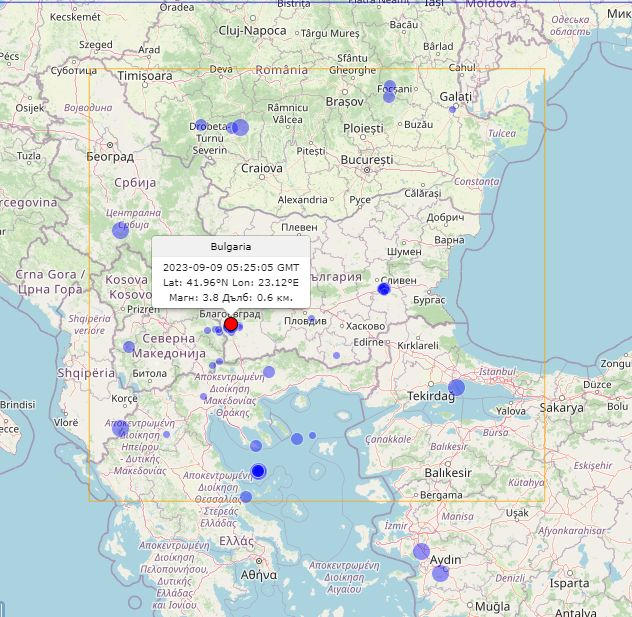
Task: Select the small marker south of Хасково
Action: (x=337, y=355)
